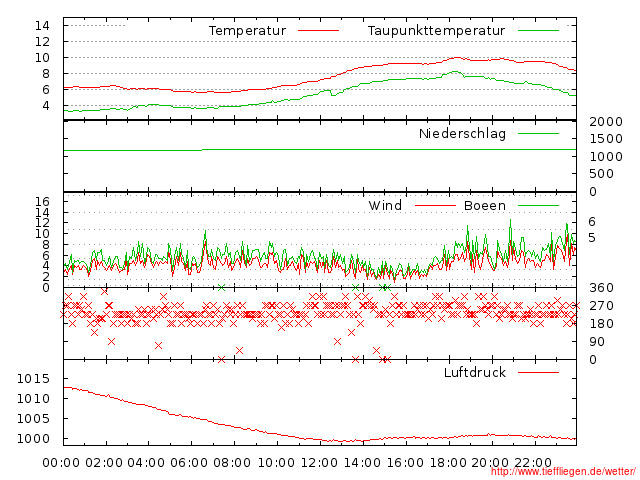Viewport: 640px width, 480px height.
Task: Click the 14:00 time axis label
Action: [362, 463]
